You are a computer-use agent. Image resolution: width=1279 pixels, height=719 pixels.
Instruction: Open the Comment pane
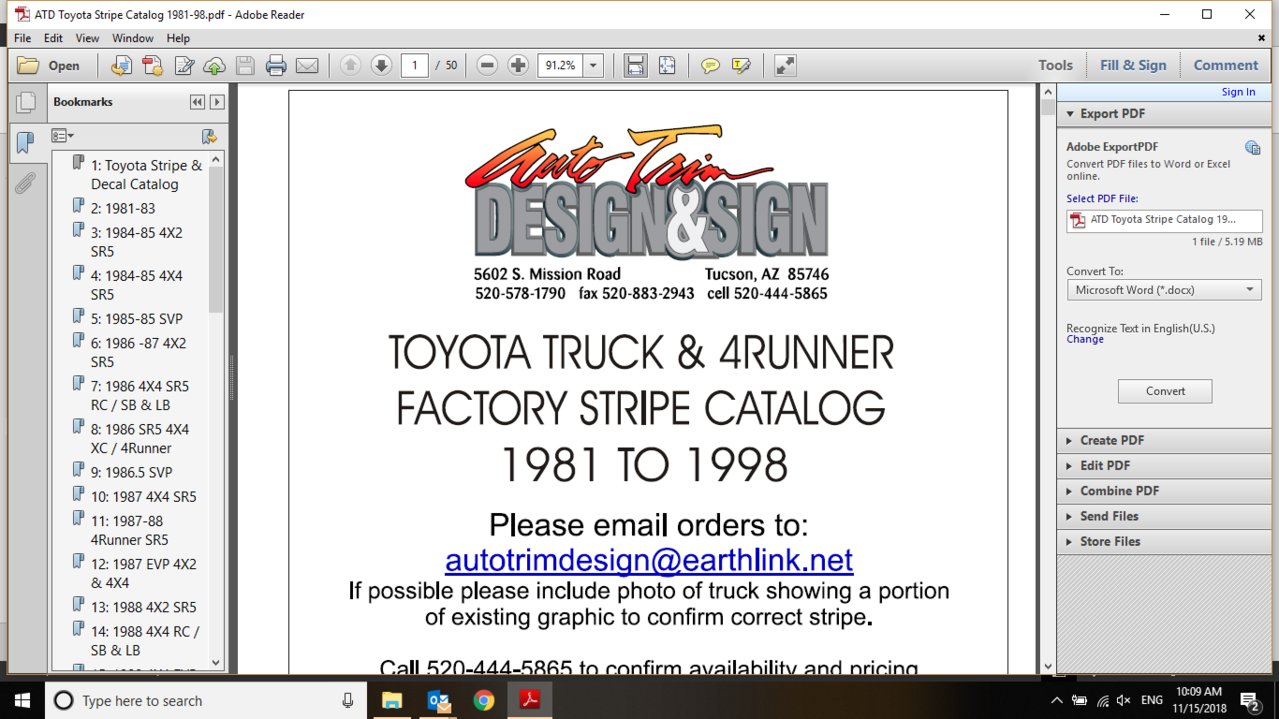pos(1226,65)
